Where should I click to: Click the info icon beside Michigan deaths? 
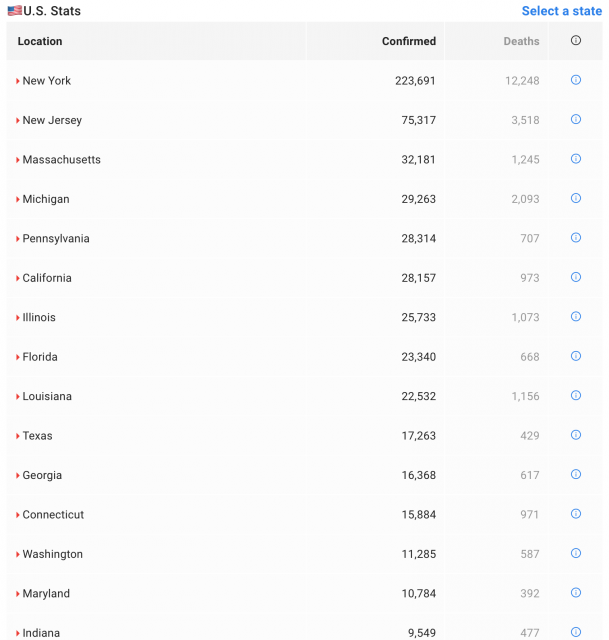pyautogui.click(x=576, y=198)
